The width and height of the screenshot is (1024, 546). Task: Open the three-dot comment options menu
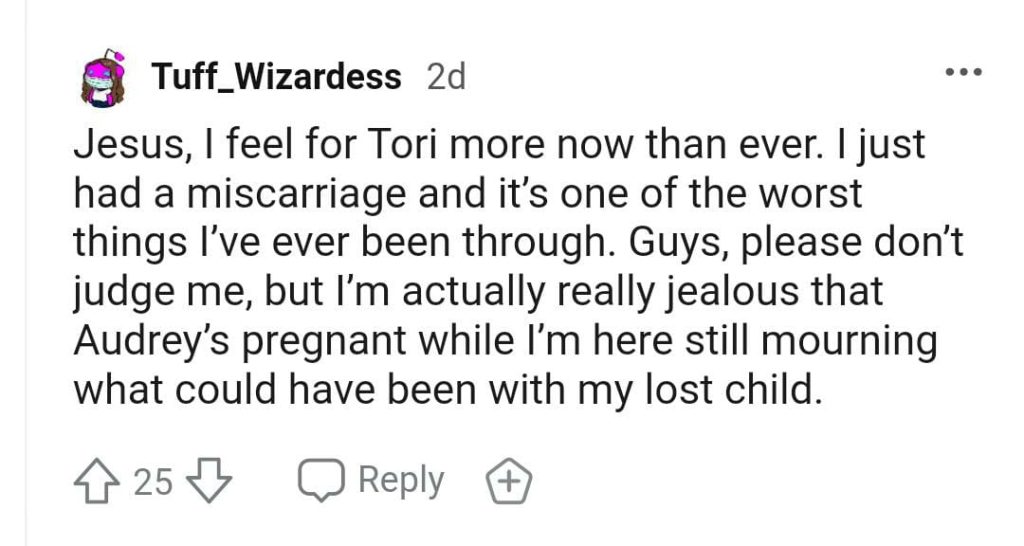964,72
